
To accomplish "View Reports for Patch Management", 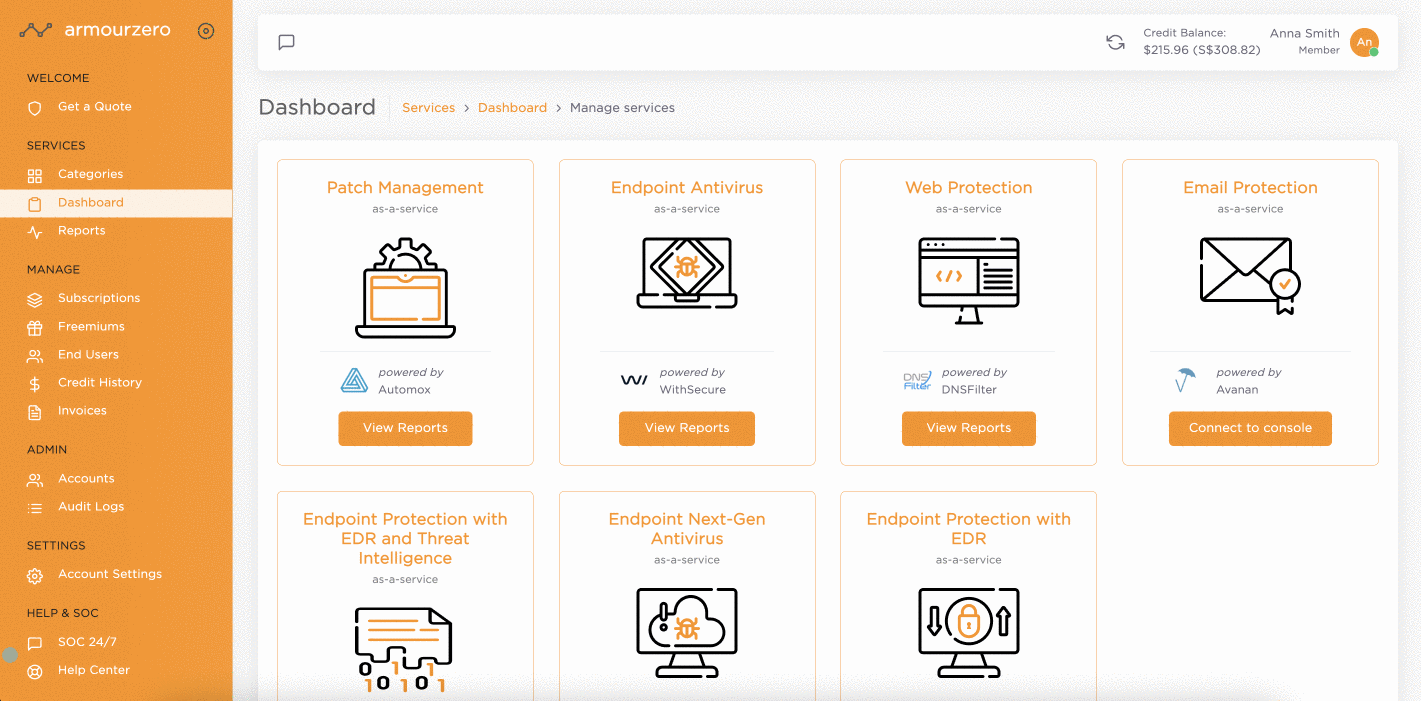I will pyautogui.click(x=405, y=428).
